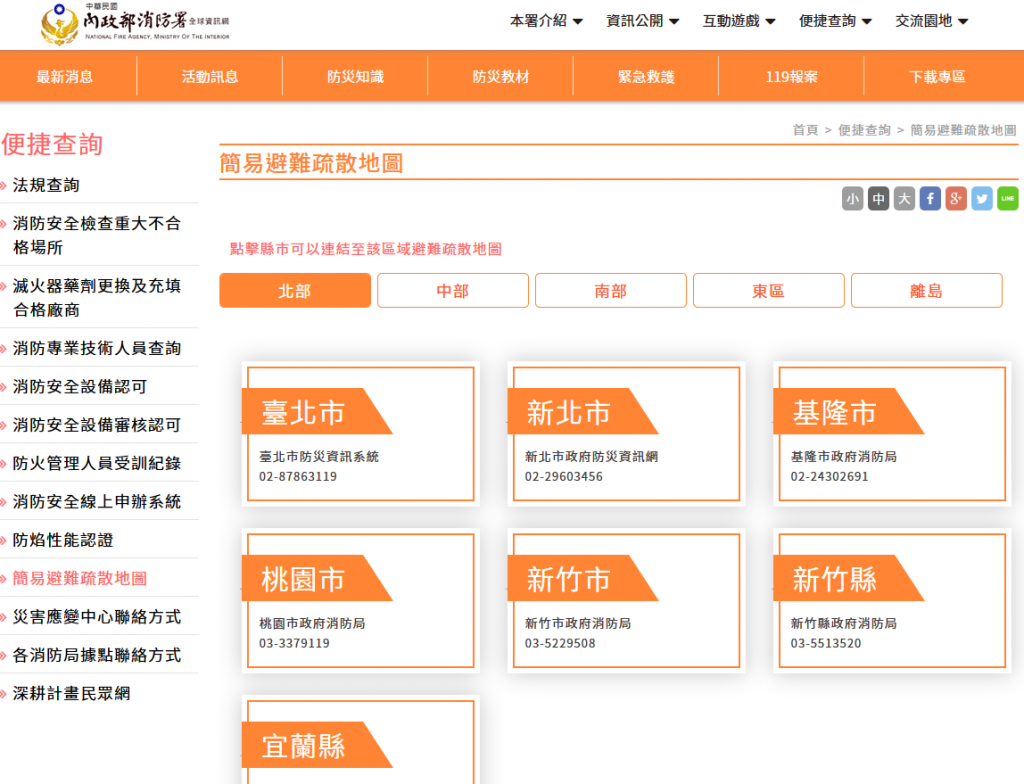Image resolution: width=1024 pixels, height=784 pixels.
Task: Open 消防安全設備審核認可 sidebar link
Action: [x=97, y=425]
